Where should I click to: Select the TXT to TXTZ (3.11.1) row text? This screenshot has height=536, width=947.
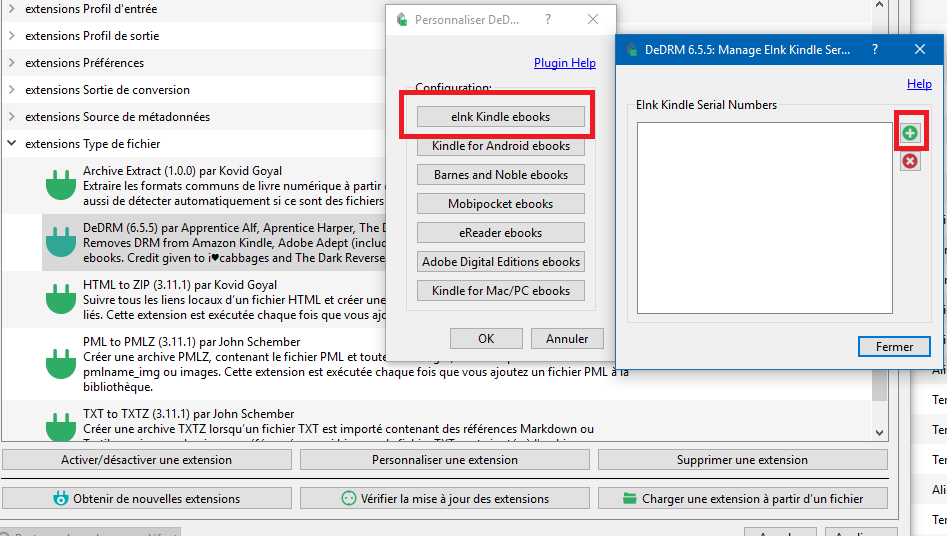[188, 414]
